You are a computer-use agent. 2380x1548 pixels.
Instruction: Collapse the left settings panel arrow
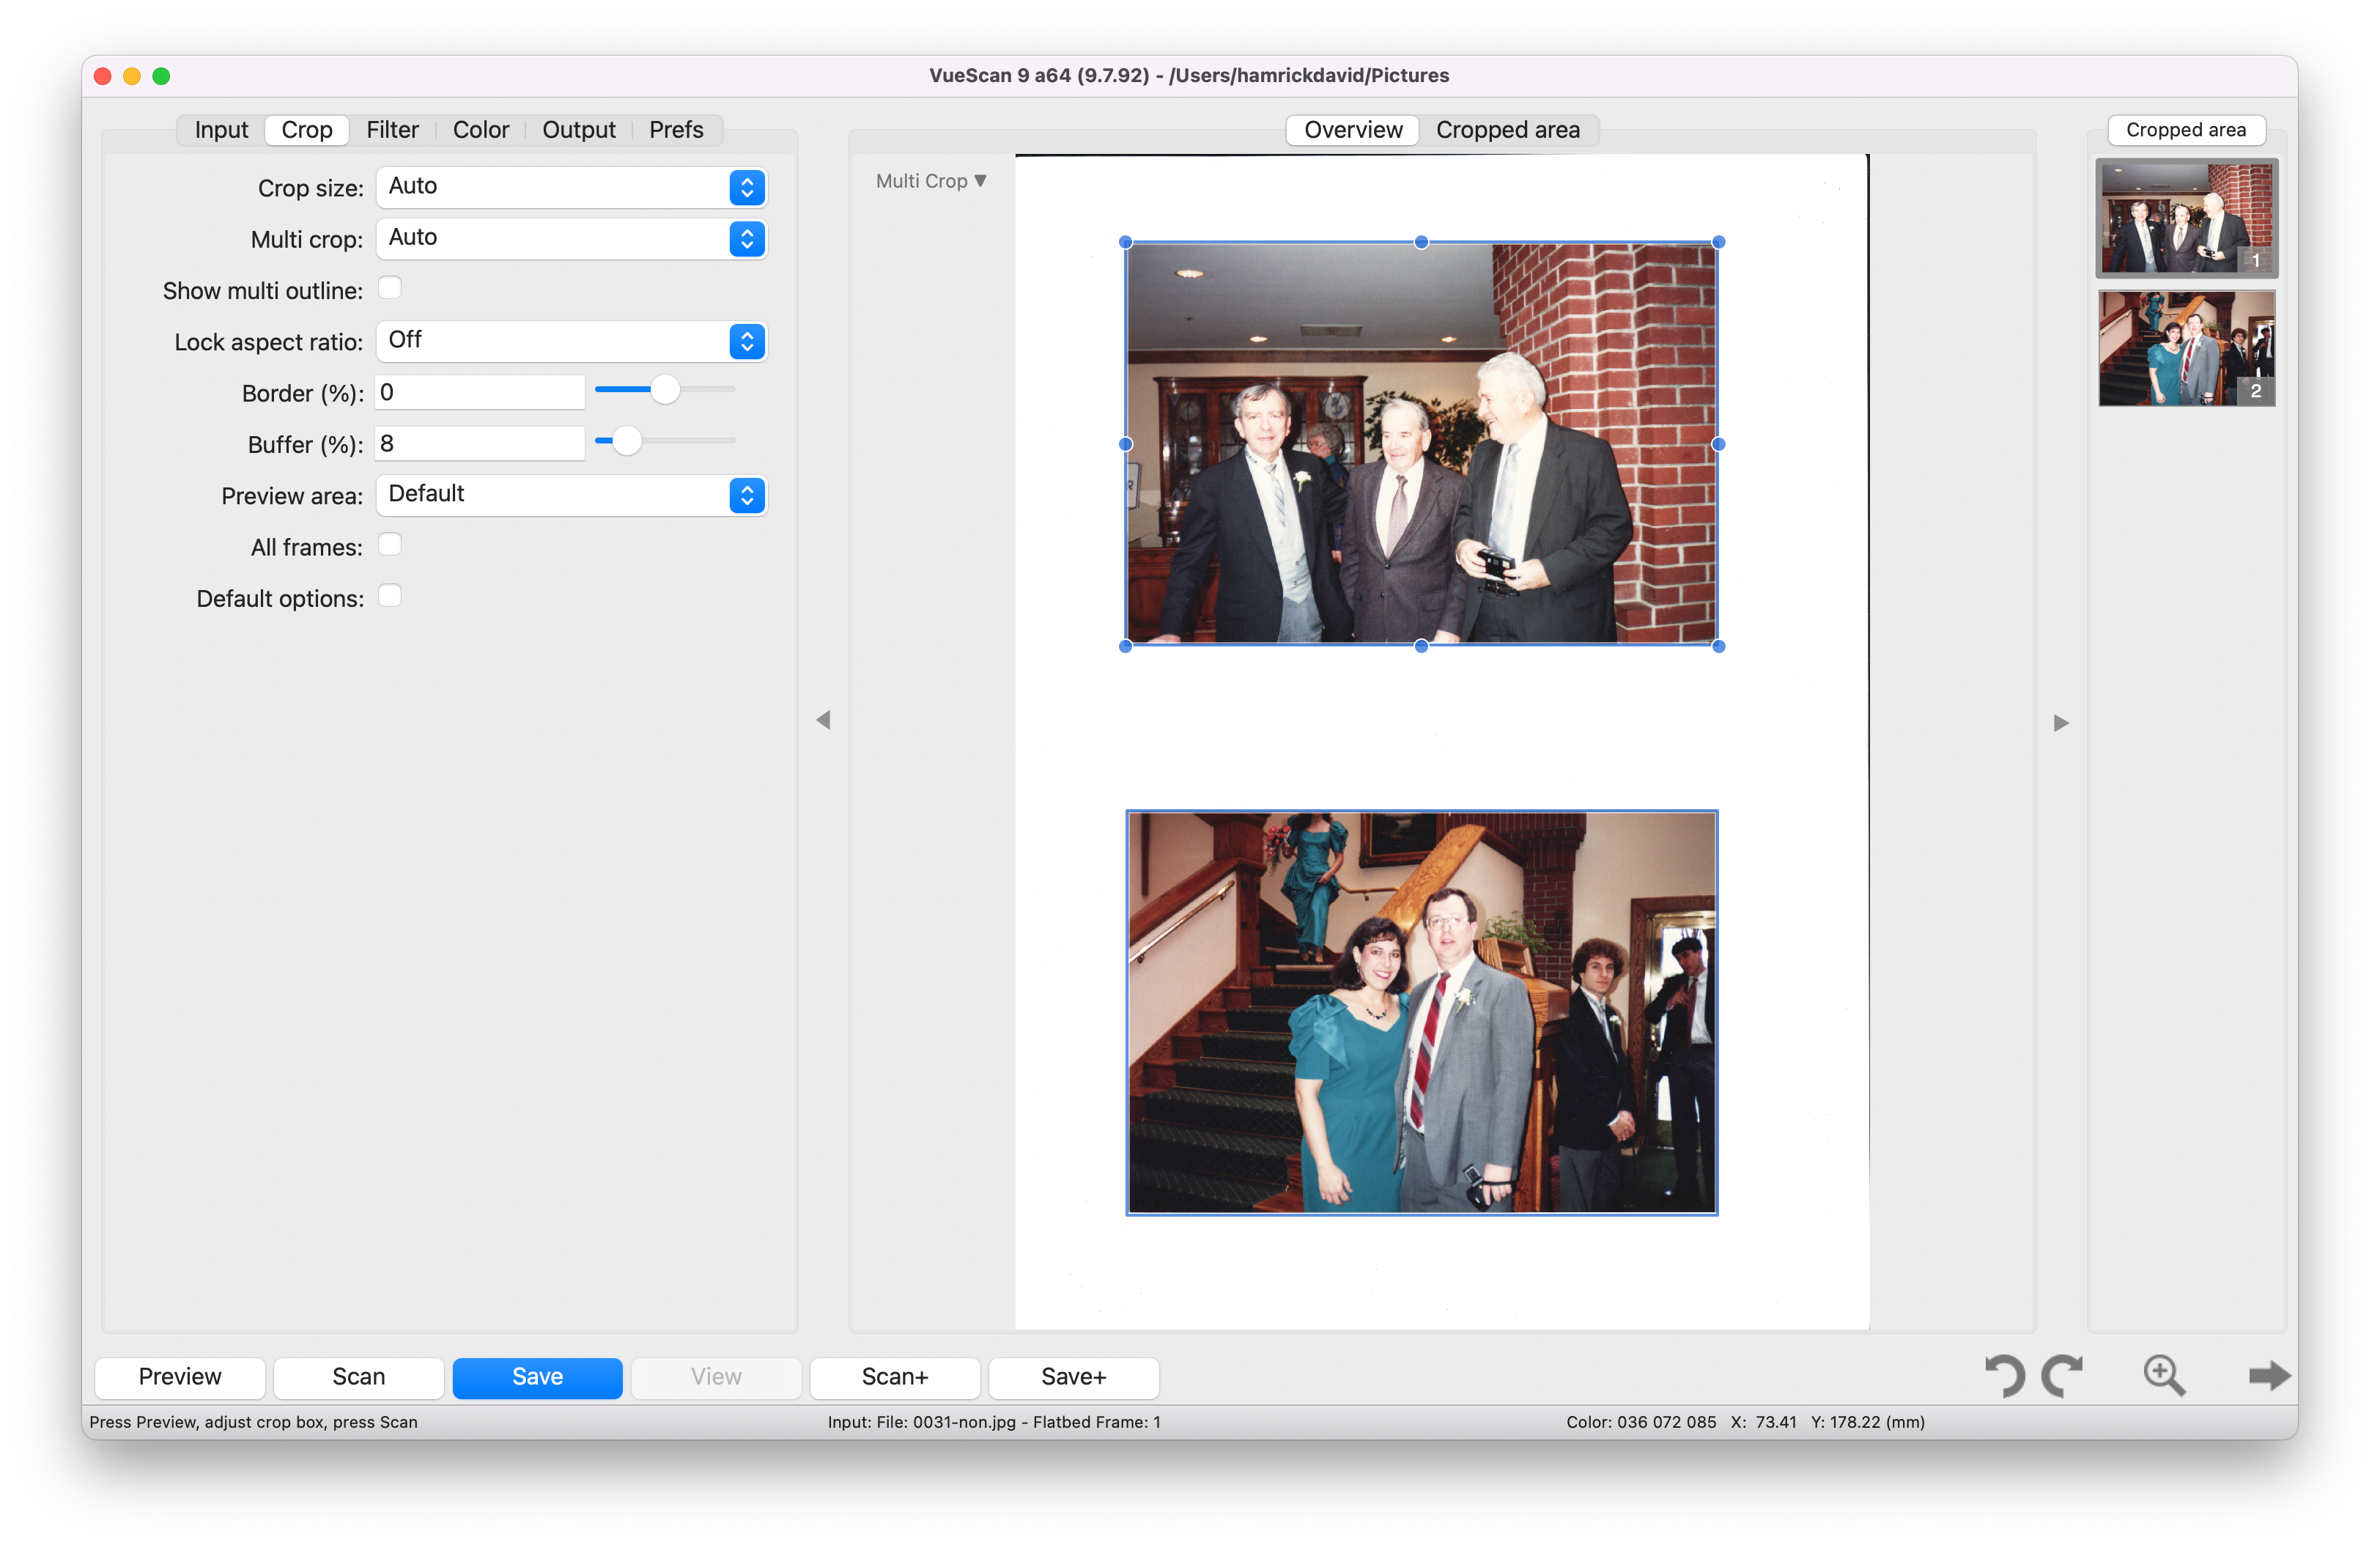(823, 721)
